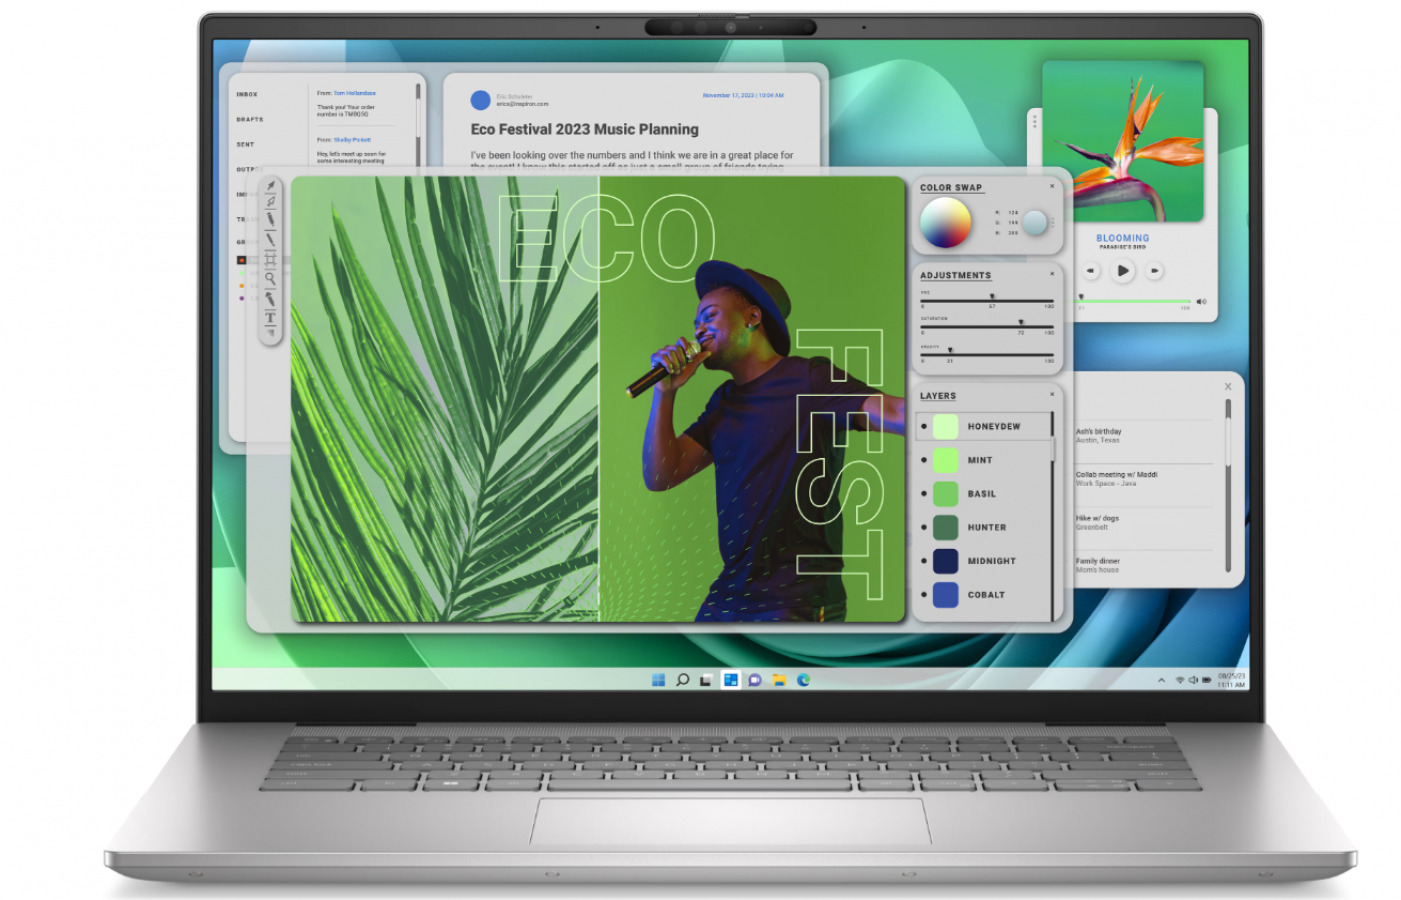Image resolution: width=1401 pixels, height=900 pixels.
Task: Open "Hike w/ dogs" calendar entry
Action: pos(1098,522)
